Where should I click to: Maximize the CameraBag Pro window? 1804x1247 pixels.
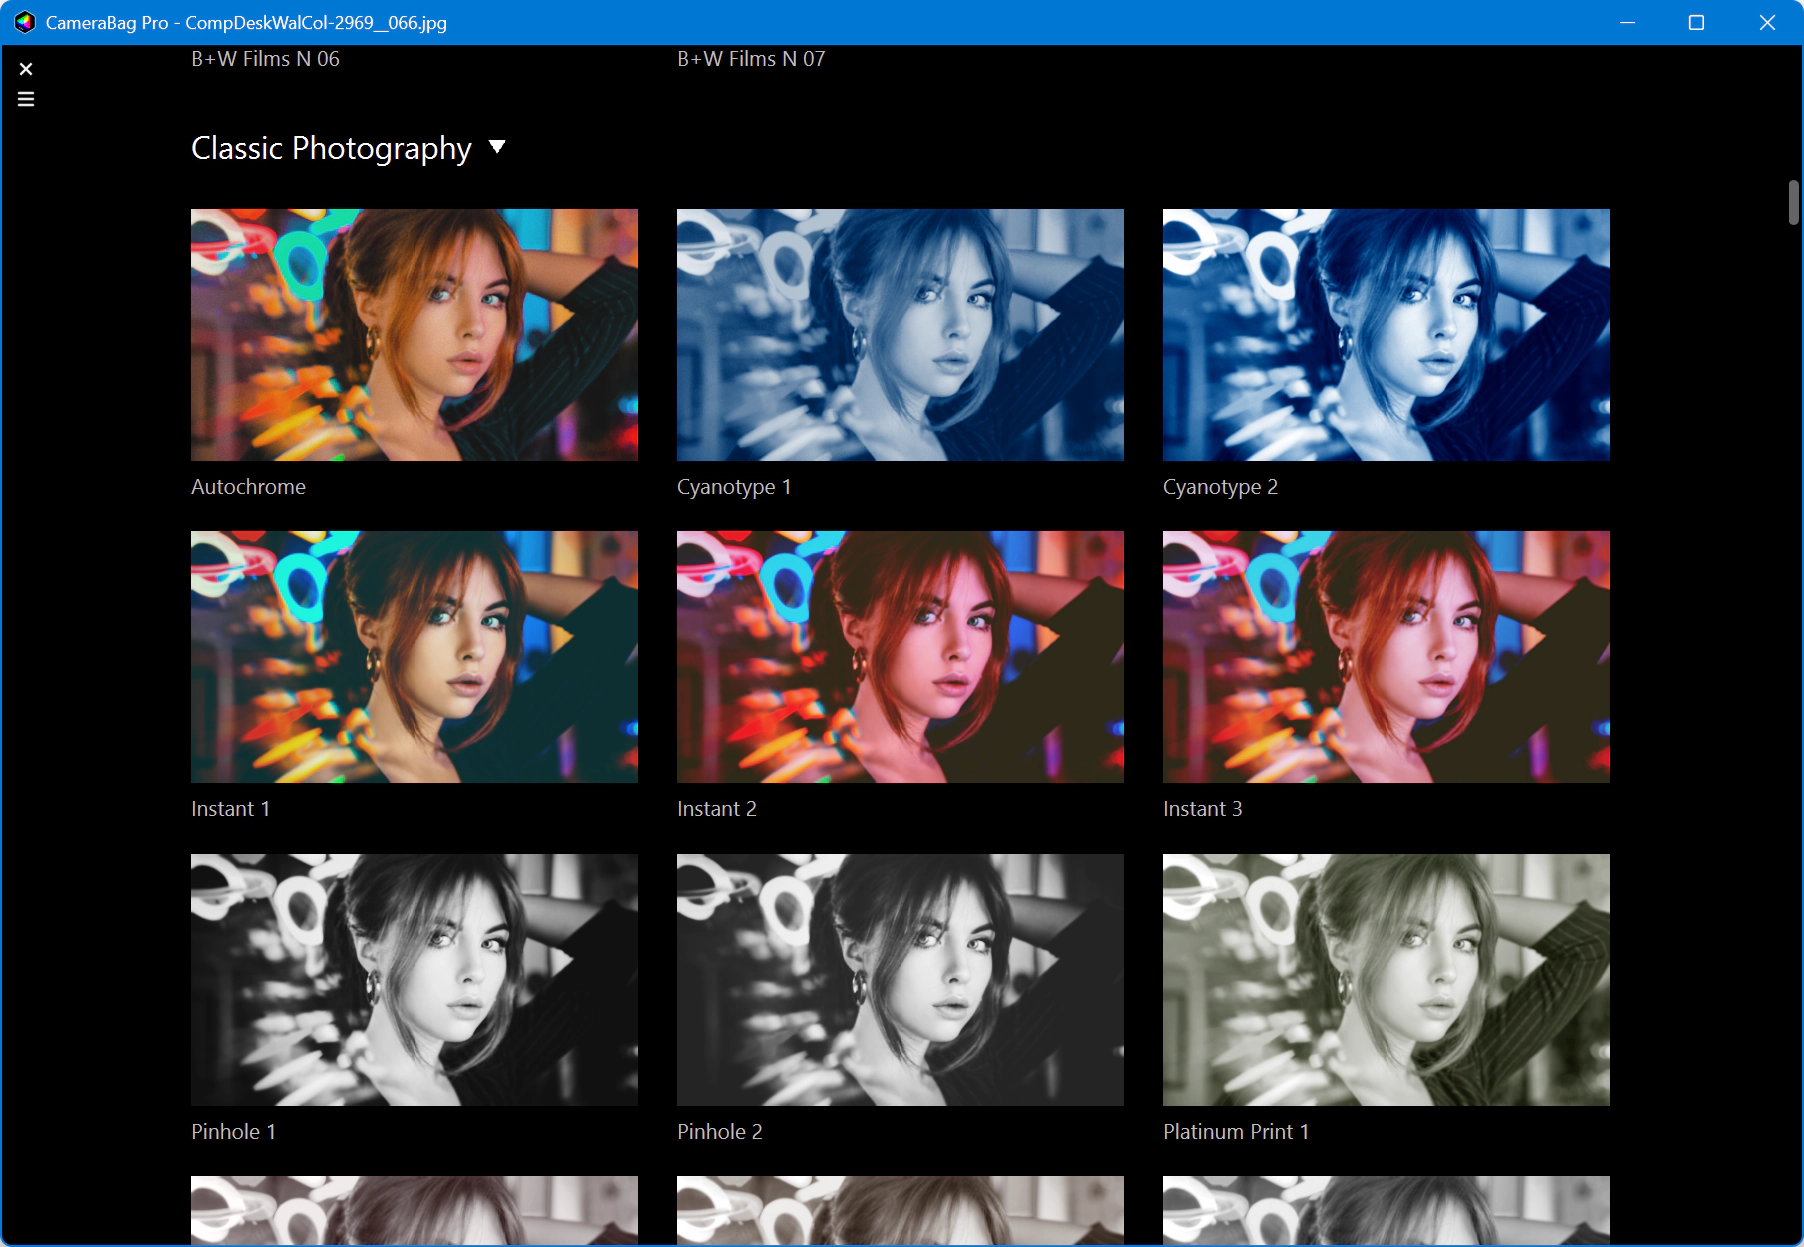[1696, 22]
